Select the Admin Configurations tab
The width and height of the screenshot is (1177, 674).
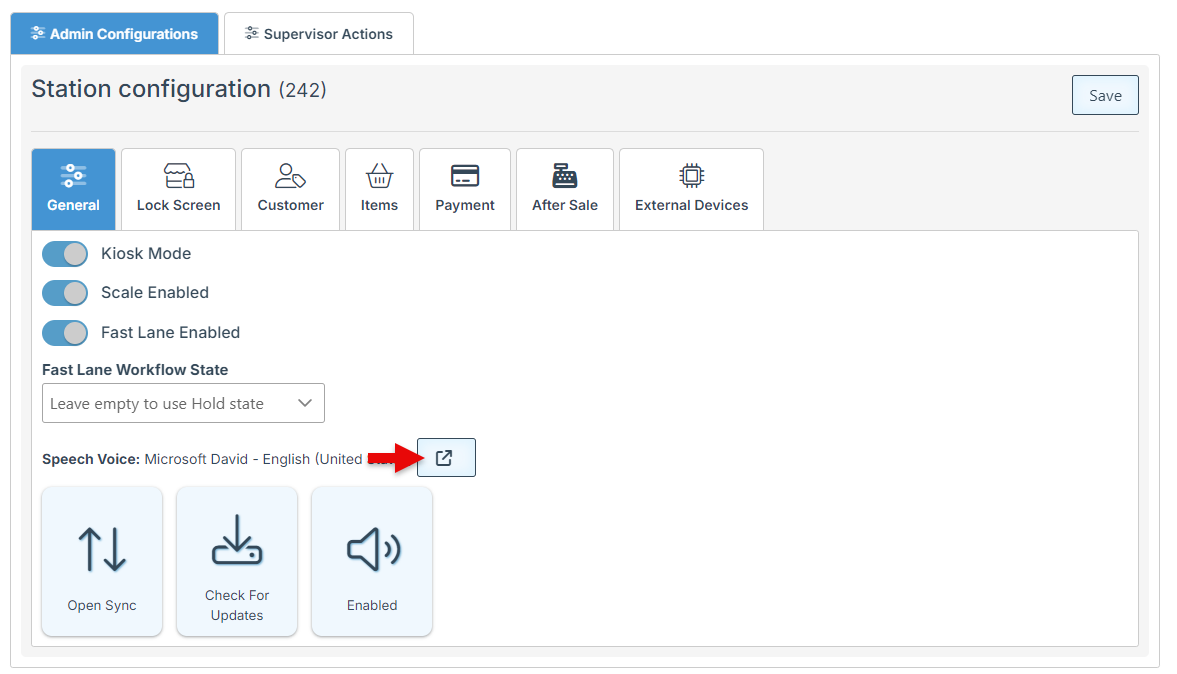point(114,34)
